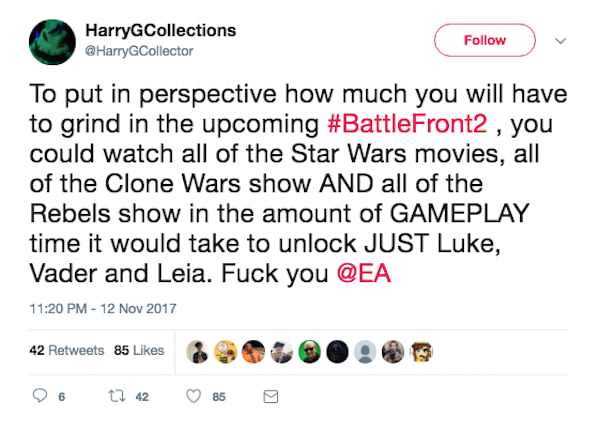Click the dark black-circle liker avatar
The width and height of the screenshot is (600, 432).
point(335,350)
